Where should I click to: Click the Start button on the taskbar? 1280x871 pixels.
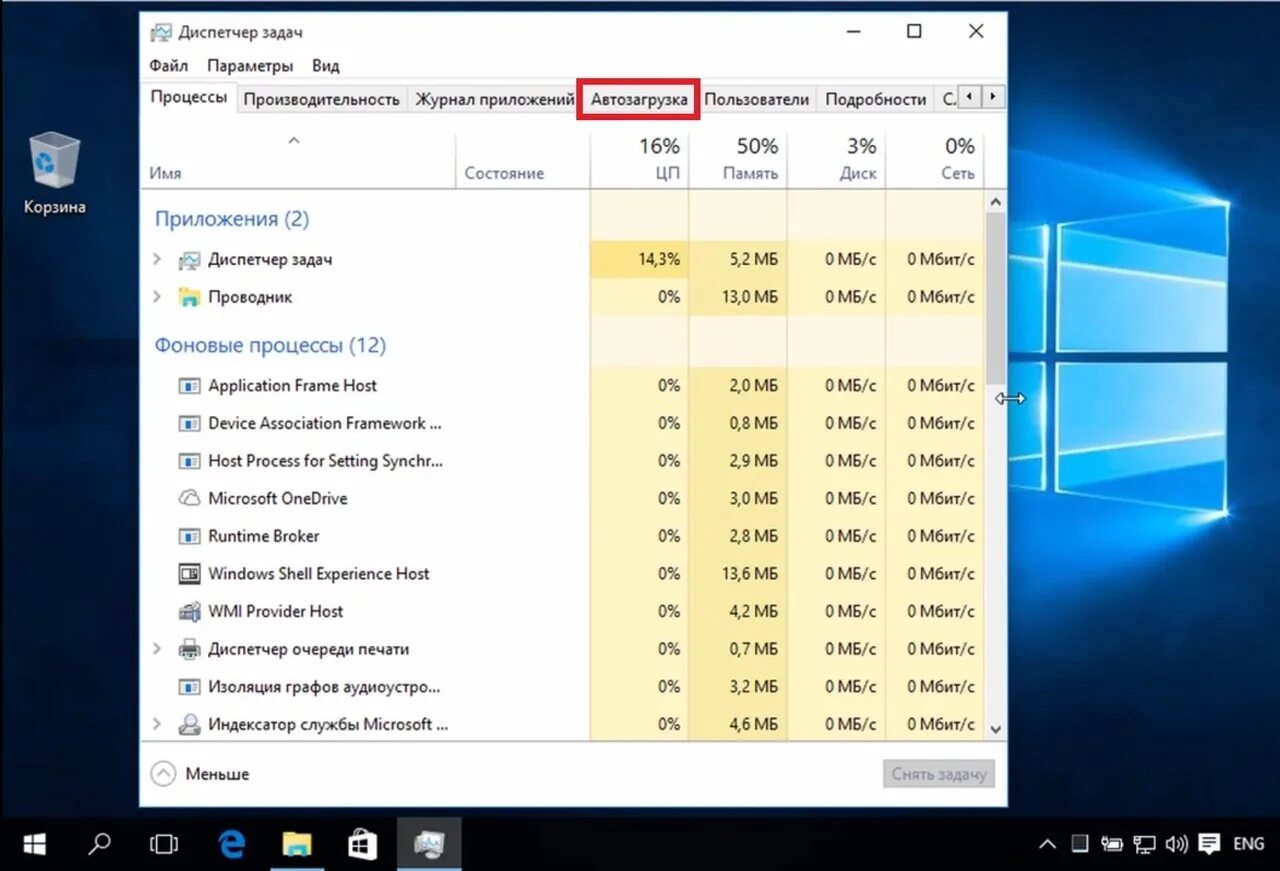(x=34, y=844)
